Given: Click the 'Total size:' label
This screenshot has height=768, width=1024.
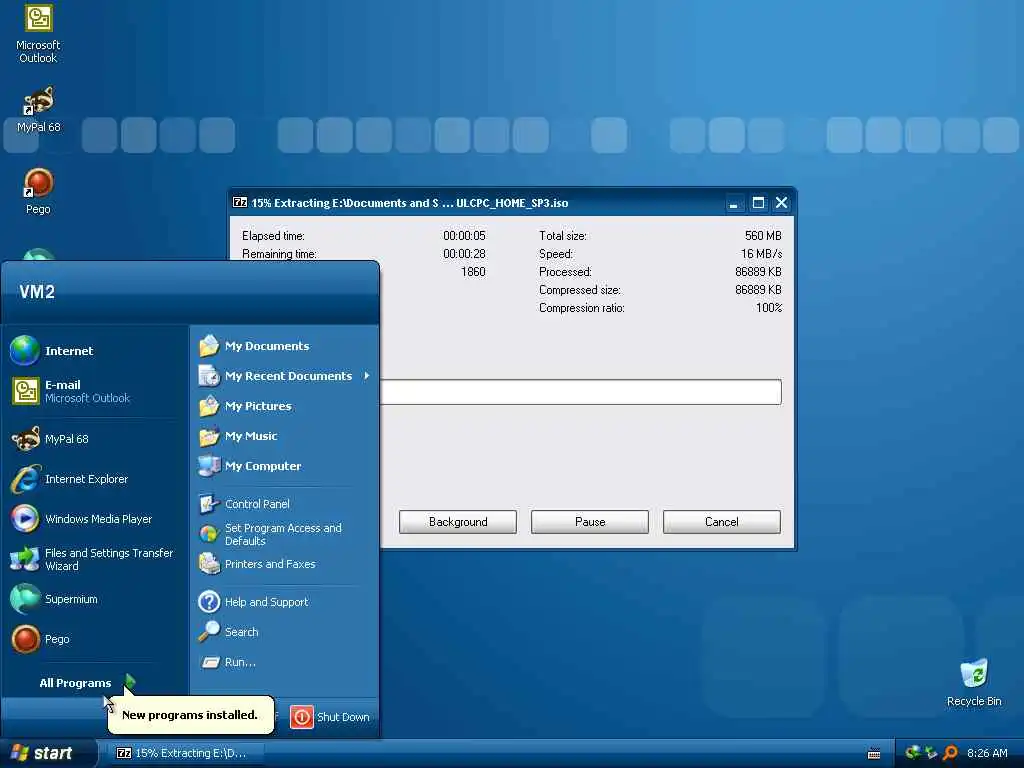Looking at the screenshot, I should click(x=562, y=236).
